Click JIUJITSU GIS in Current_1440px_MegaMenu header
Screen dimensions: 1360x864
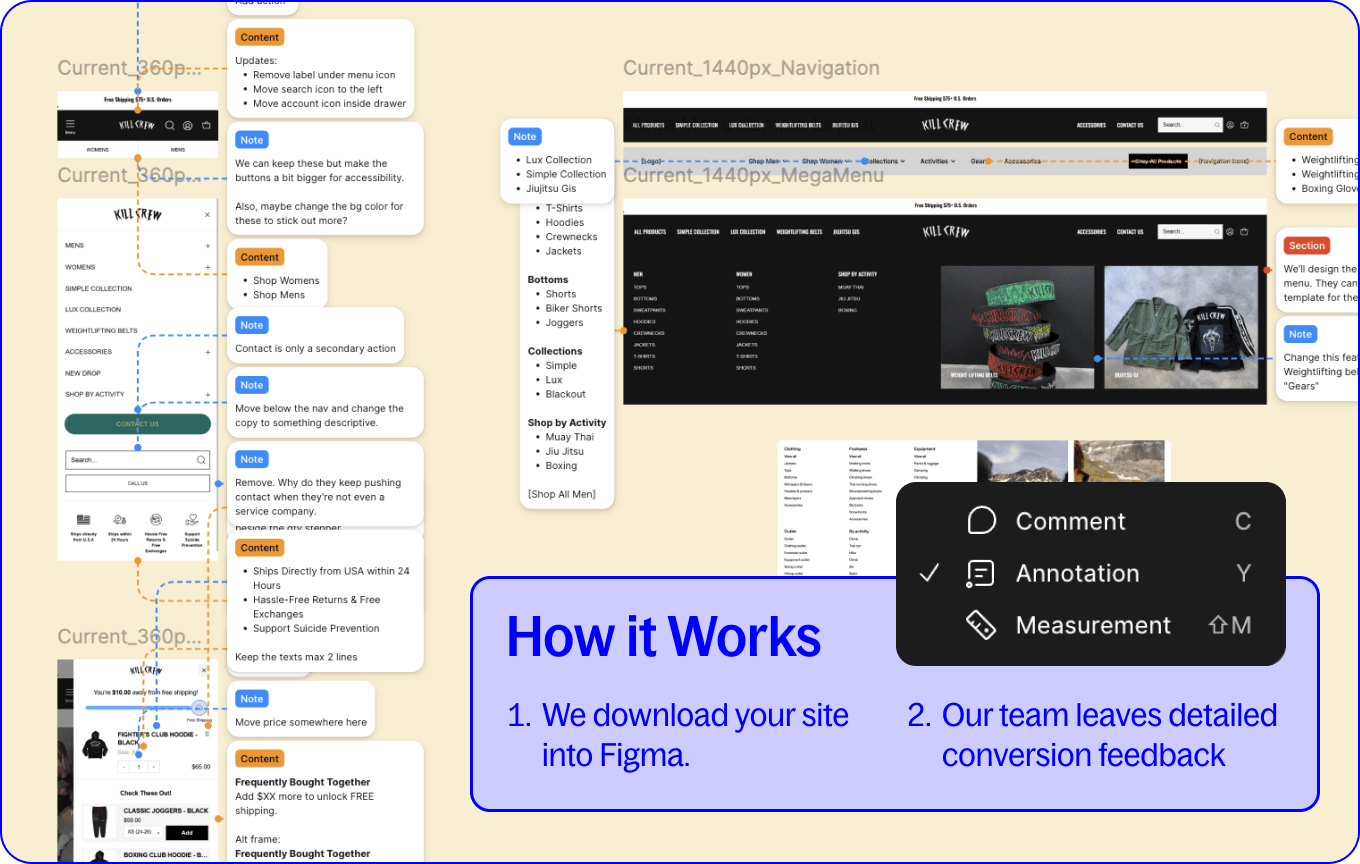(x=845, y=231)
